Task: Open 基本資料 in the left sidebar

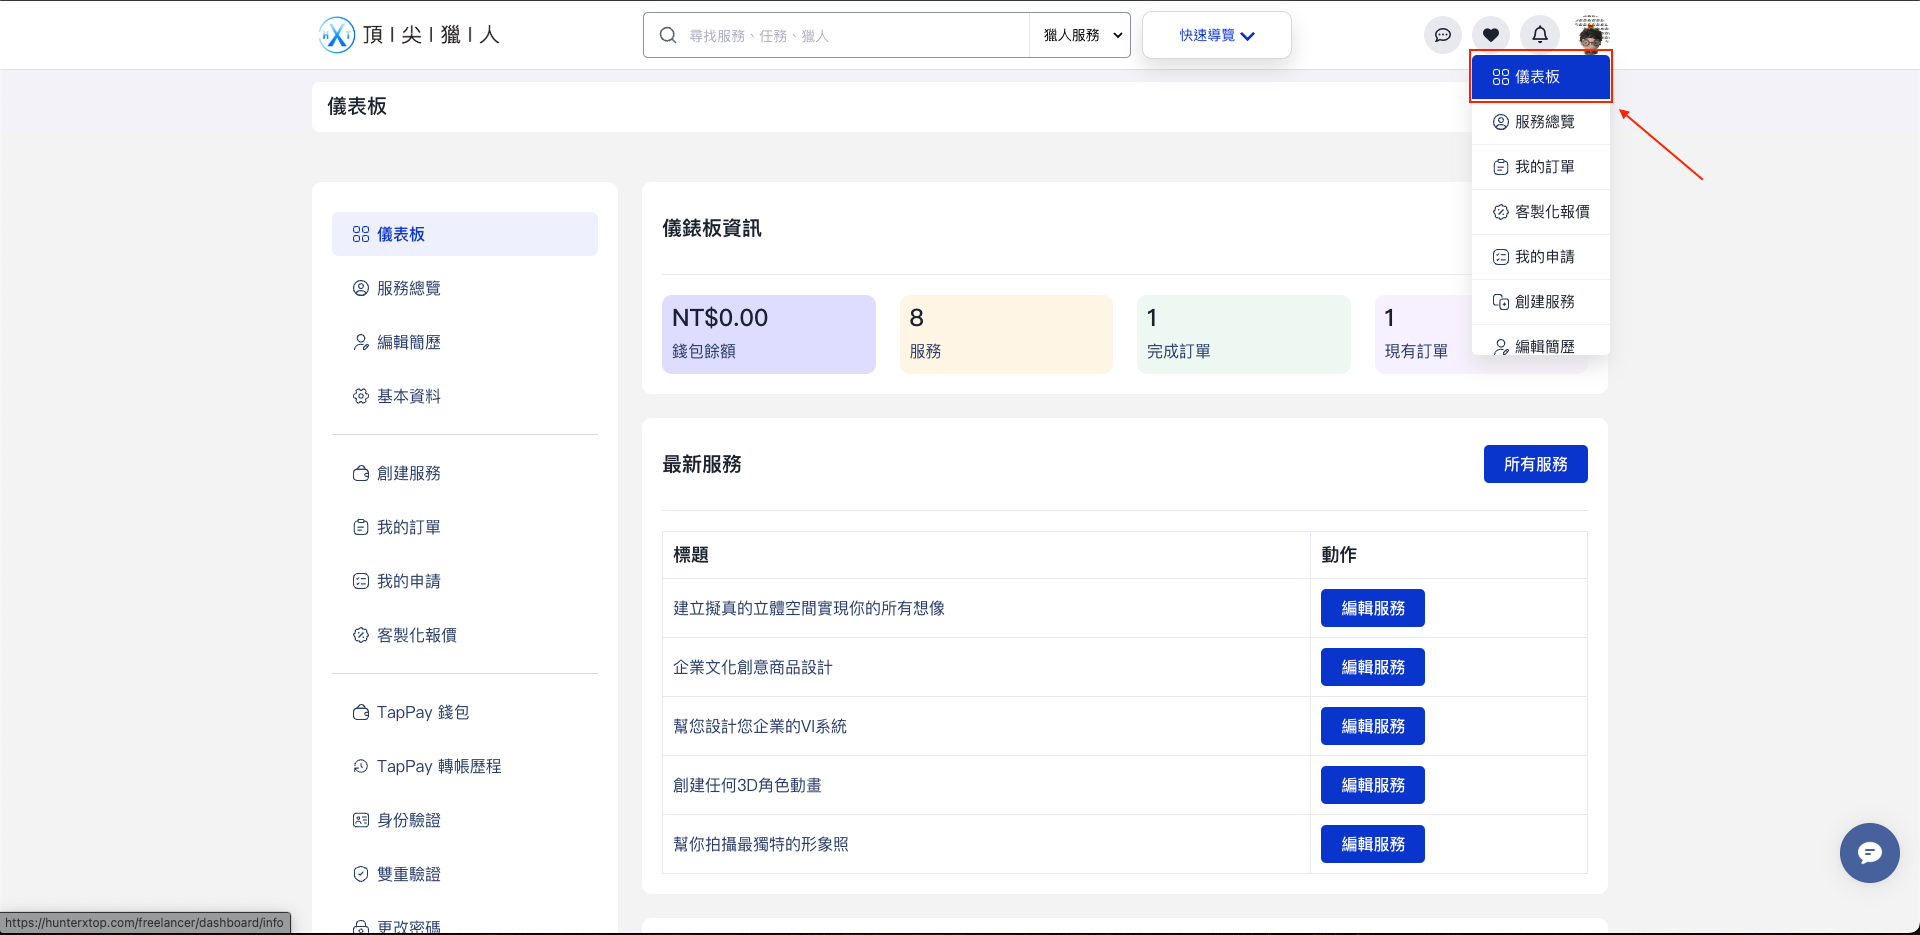Action: point(408,396)
